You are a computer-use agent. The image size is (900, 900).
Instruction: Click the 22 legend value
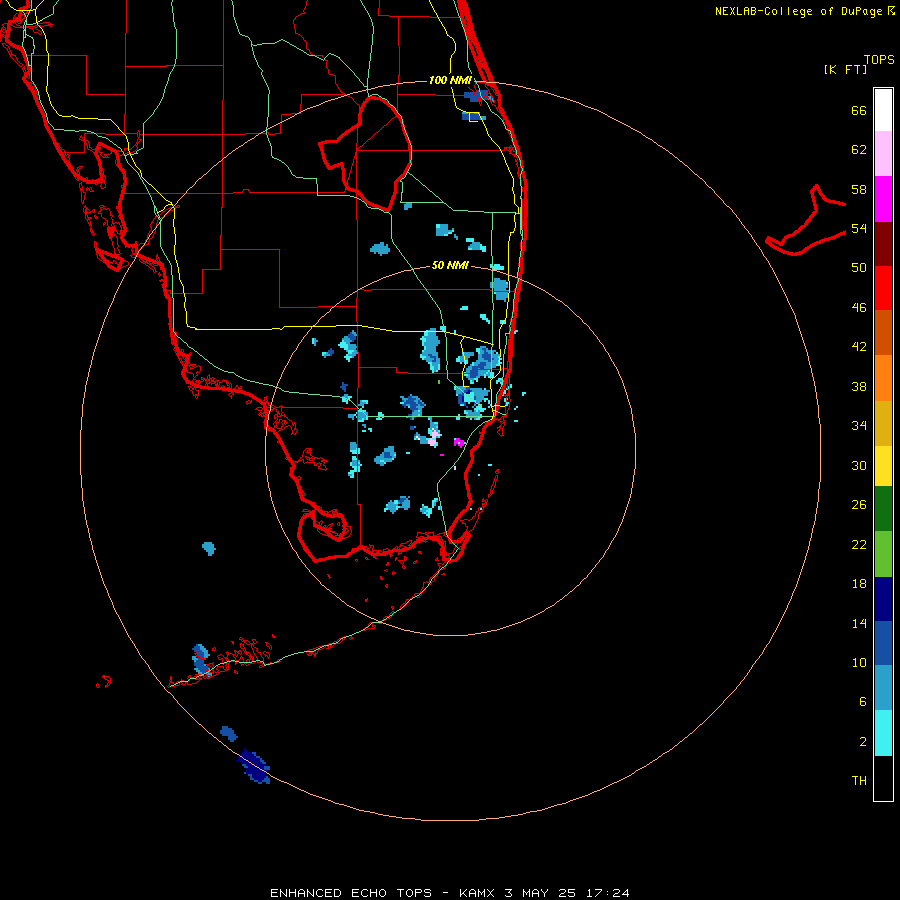tap(859, 545)
